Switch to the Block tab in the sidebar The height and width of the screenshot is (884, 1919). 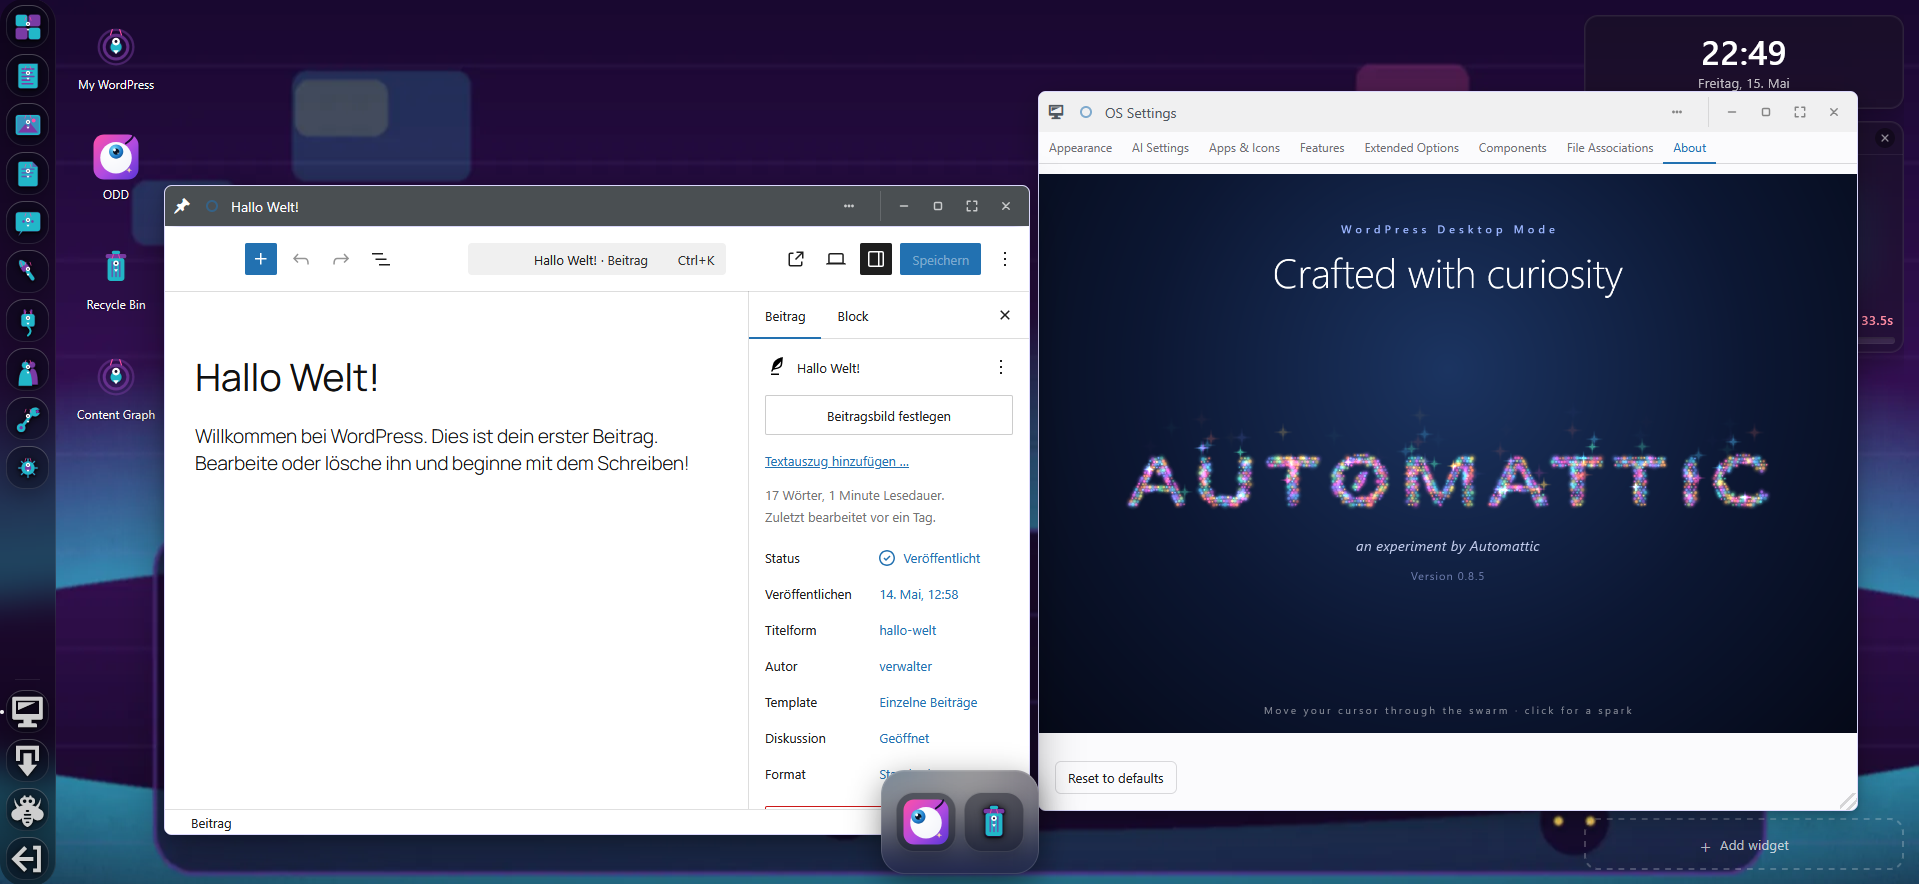click(x=853, y=316)
